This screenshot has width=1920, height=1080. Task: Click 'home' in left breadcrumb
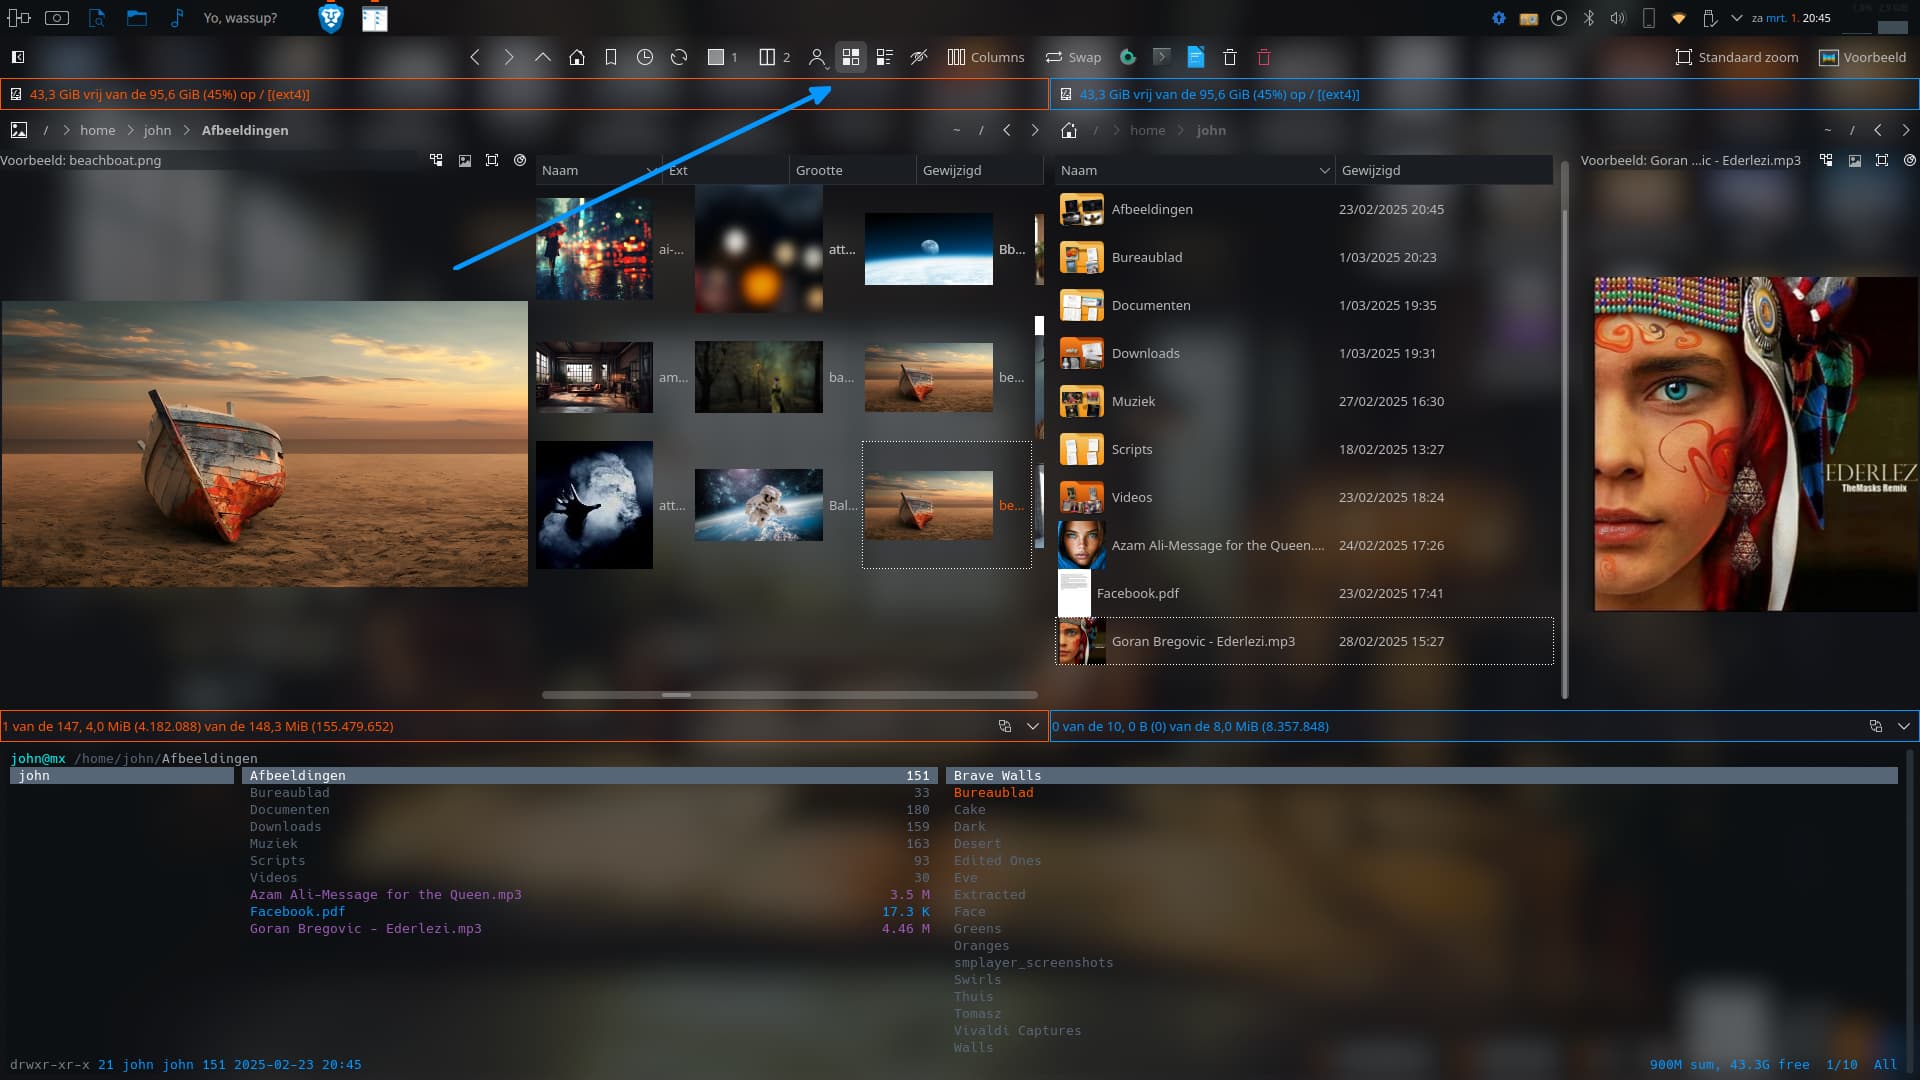pyautogui.click(x=97, y=130)
